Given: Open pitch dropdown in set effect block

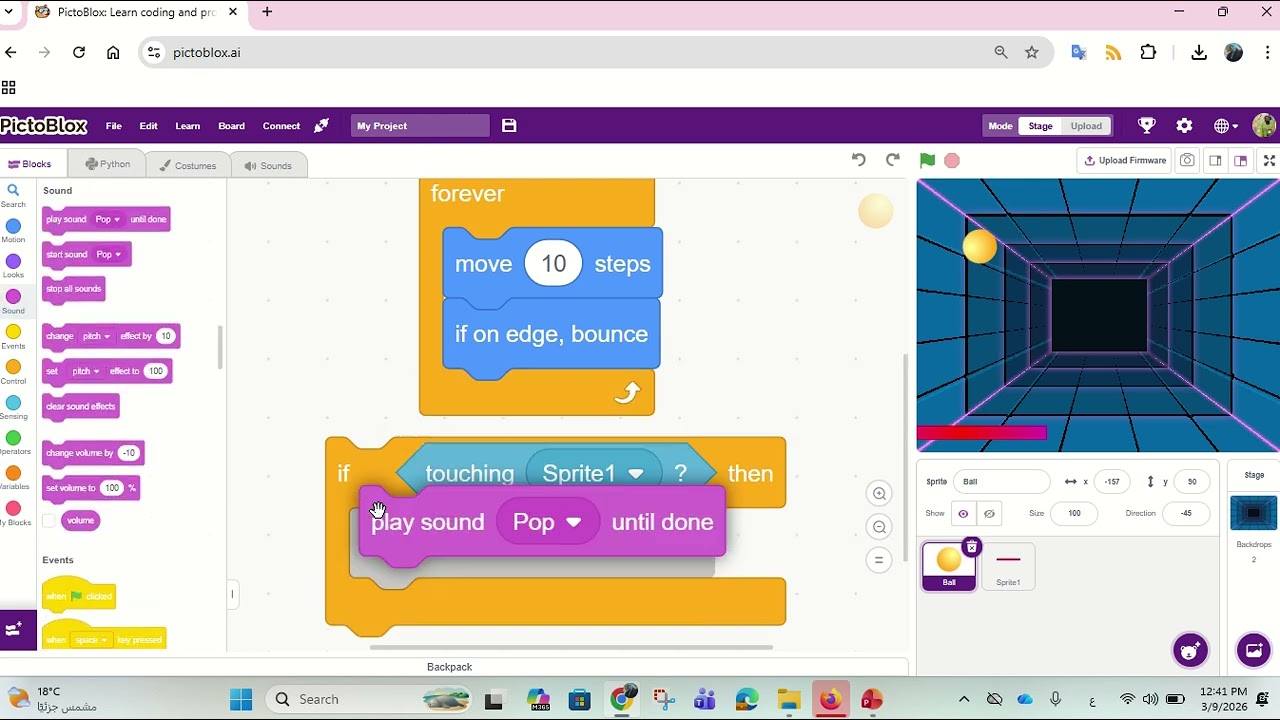Looking at the screenshot, I should (85, 371).
